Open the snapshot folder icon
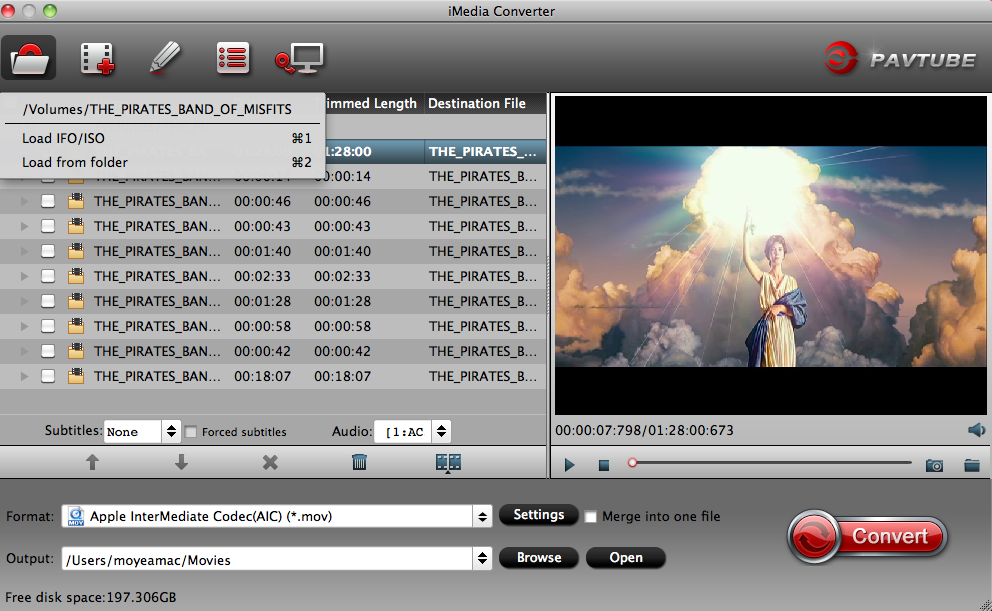 (x=972, y=466)
